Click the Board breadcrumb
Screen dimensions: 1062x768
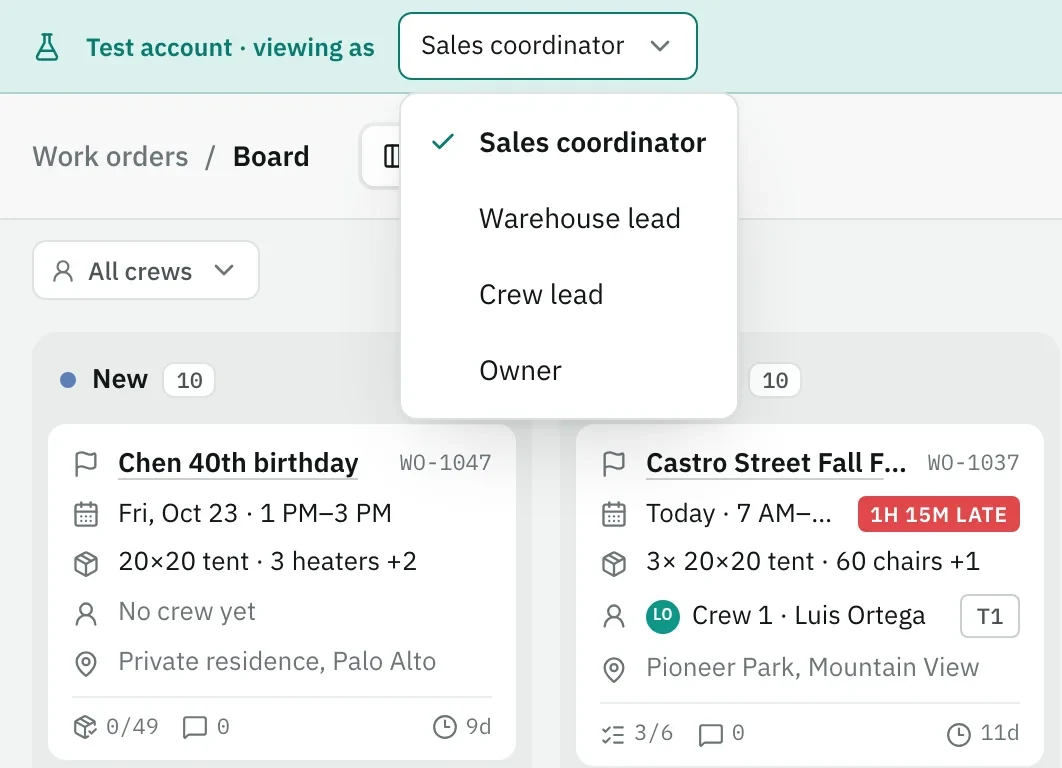[x=271, y=156]
